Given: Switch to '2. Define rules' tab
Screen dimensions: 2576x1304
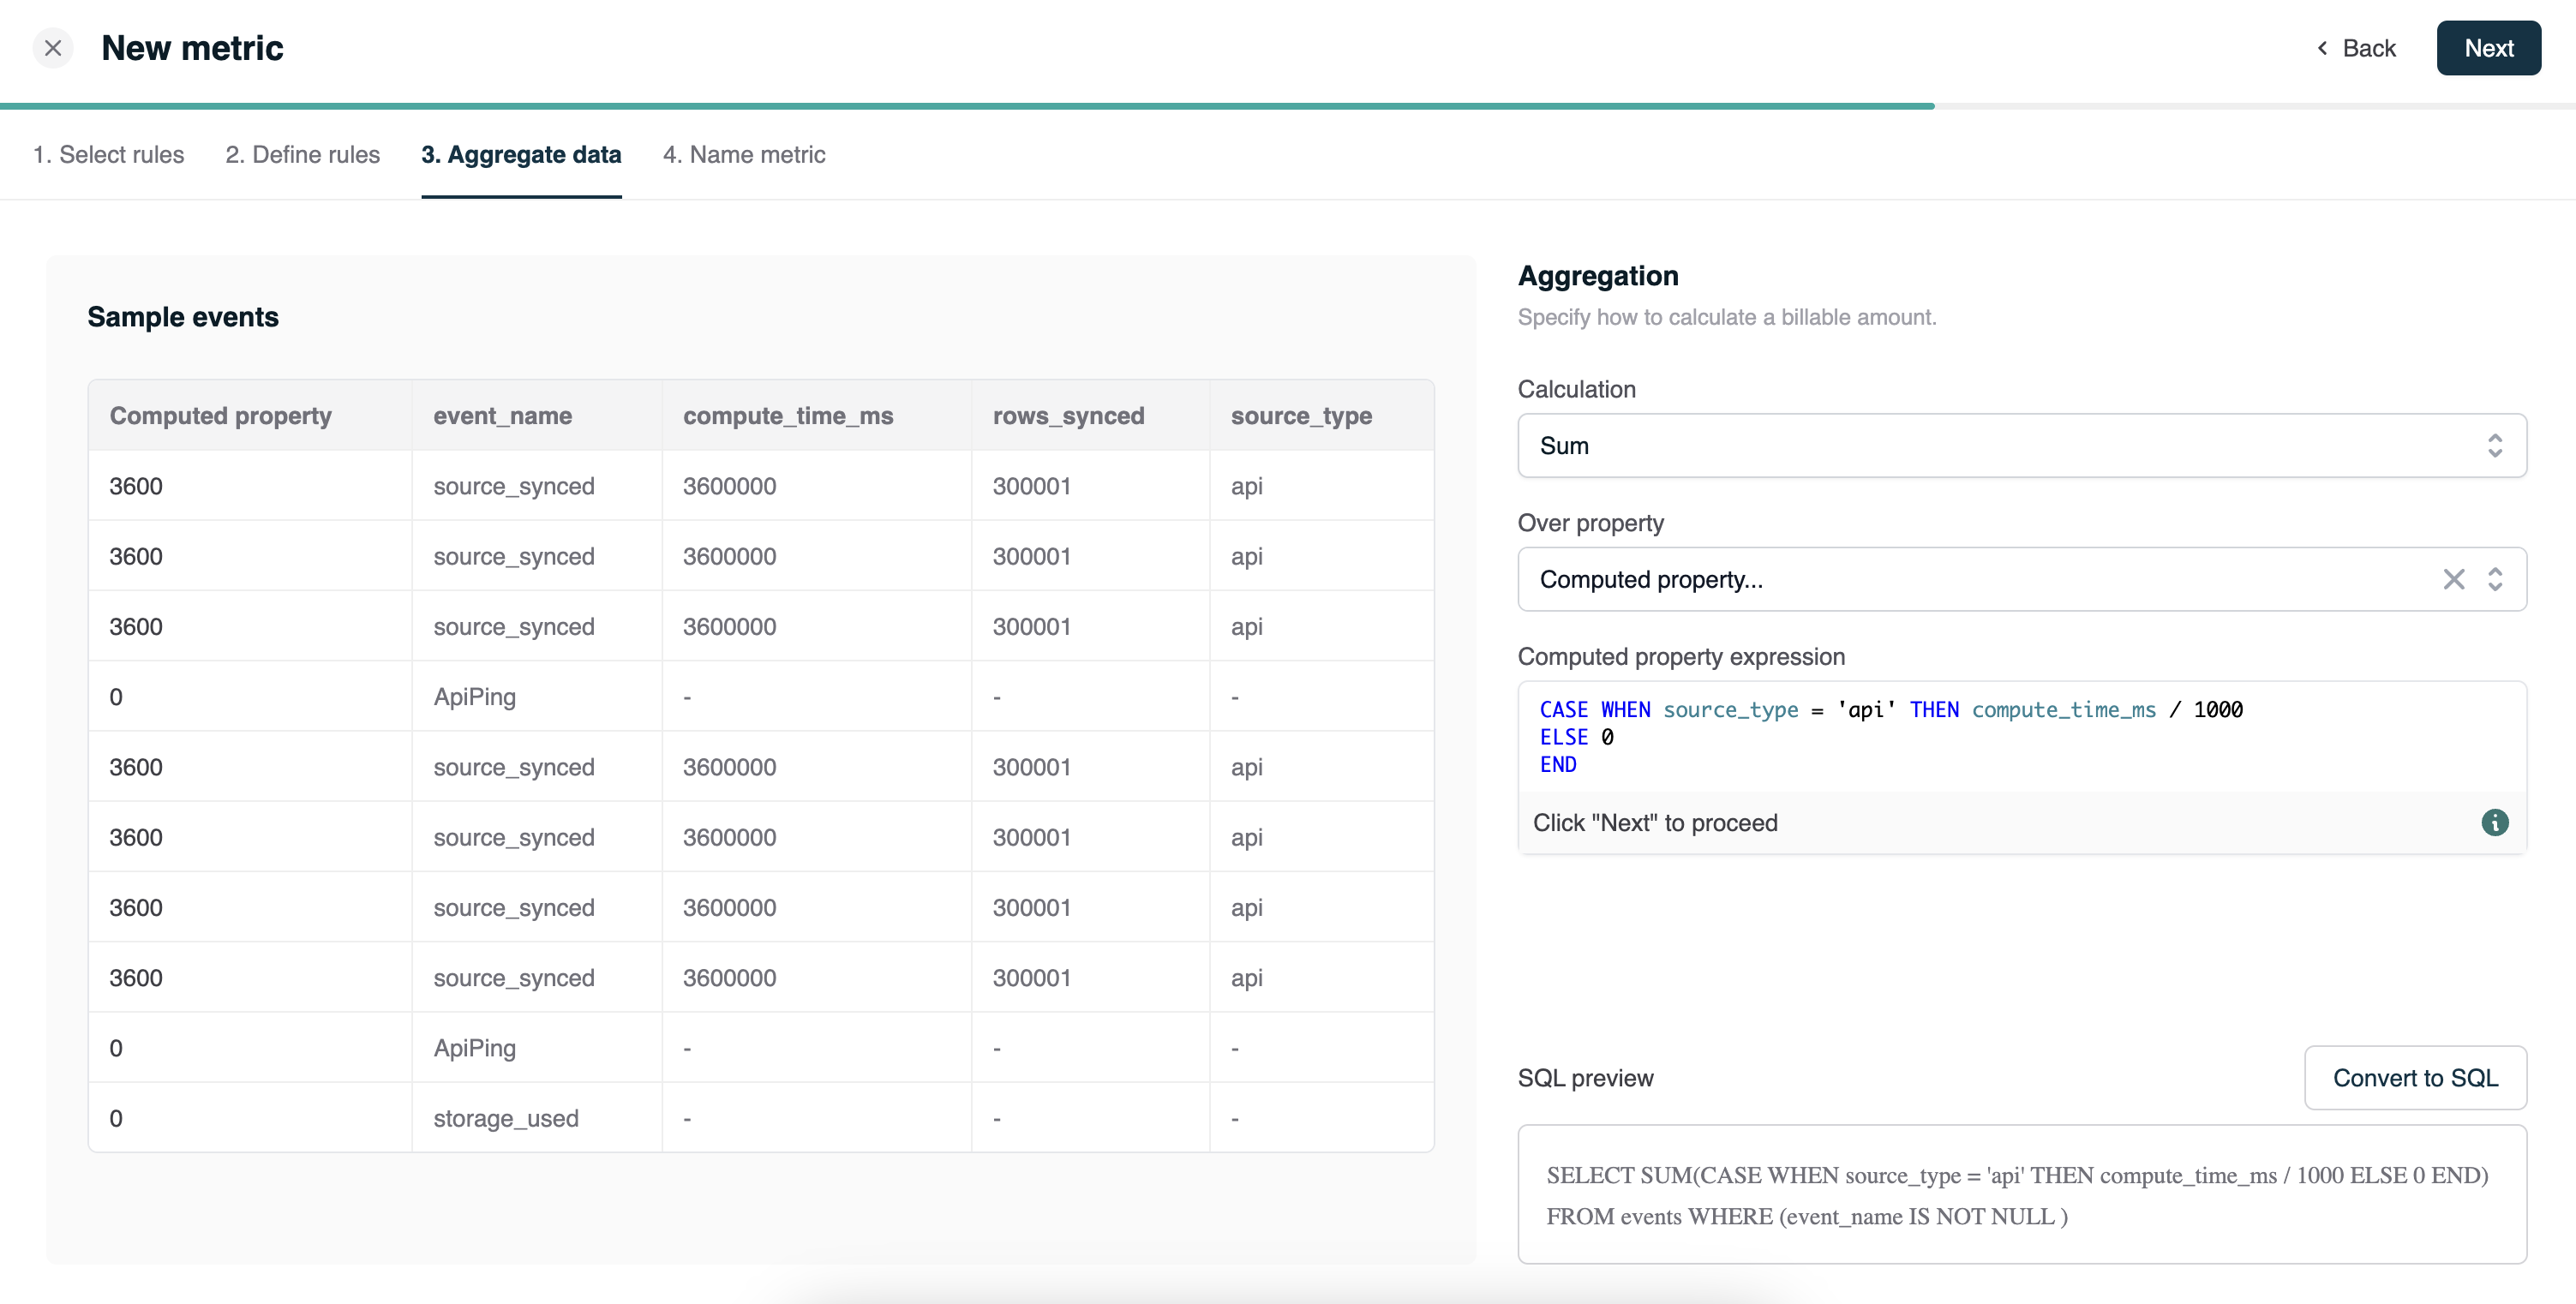Looking at the screenshot, I should tap(303, 153).
